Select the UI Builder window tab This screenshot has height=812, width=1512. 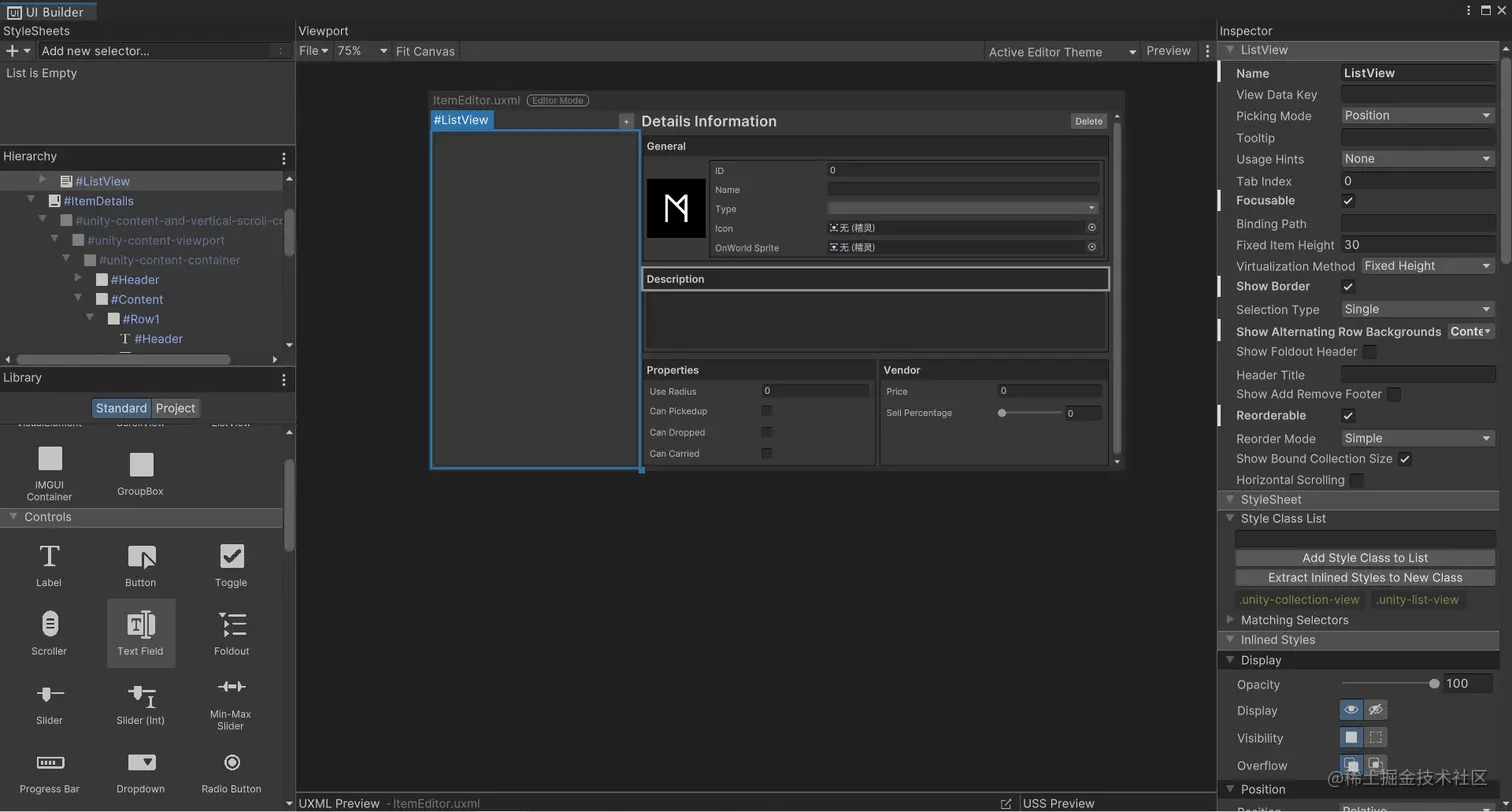pyautogui.click(x=47, y=12)
